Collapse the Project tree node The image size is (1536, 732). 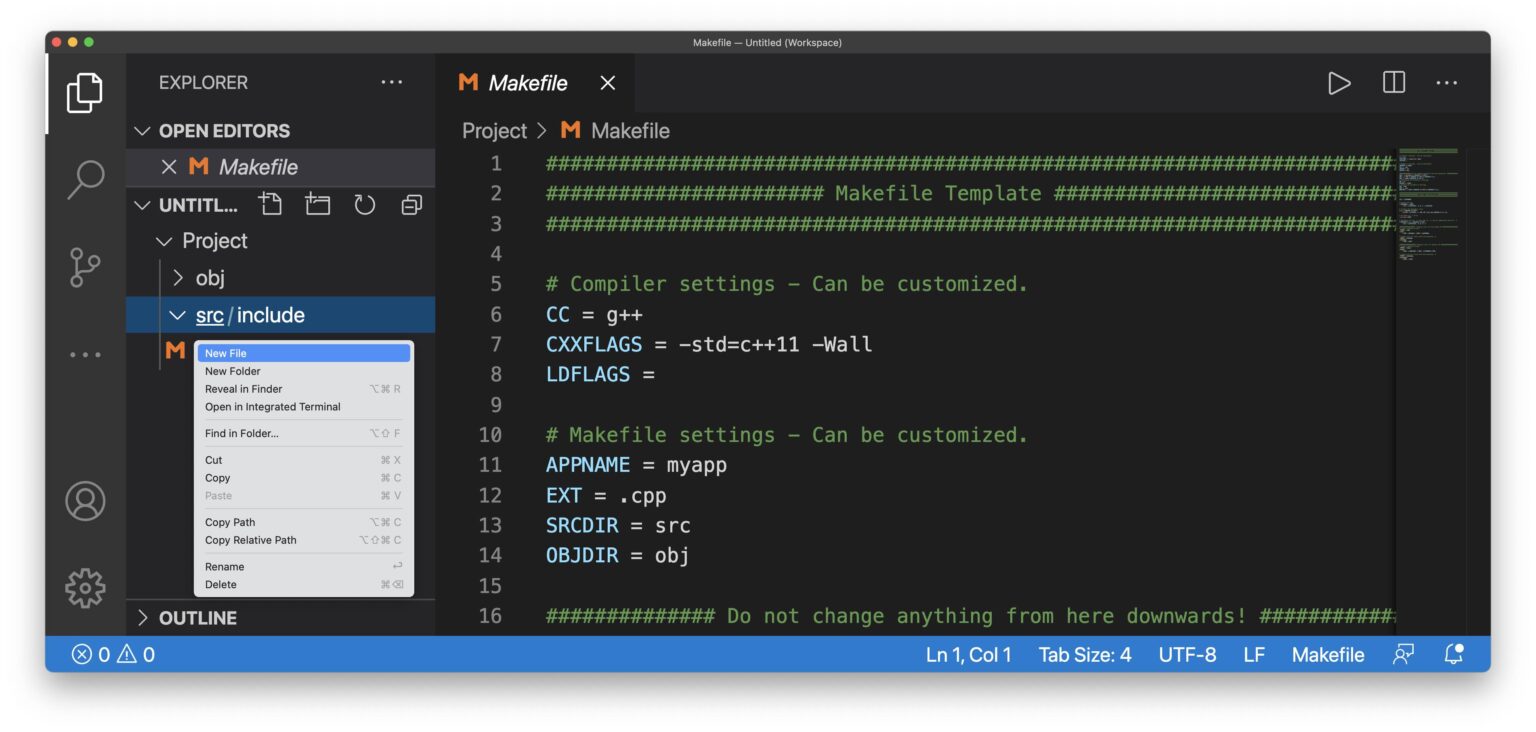point(164,240)
